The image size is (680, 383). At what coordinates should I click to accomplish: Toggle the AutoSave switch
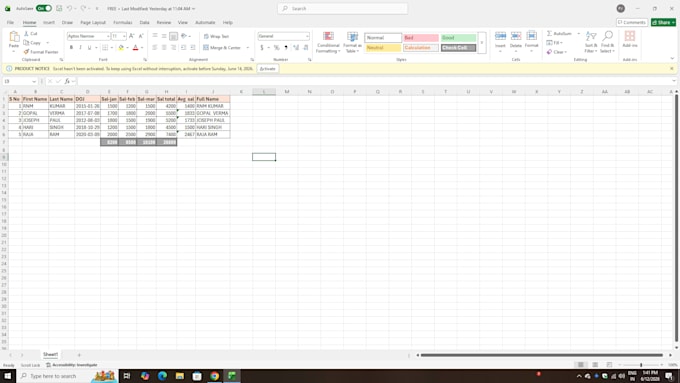43,8
